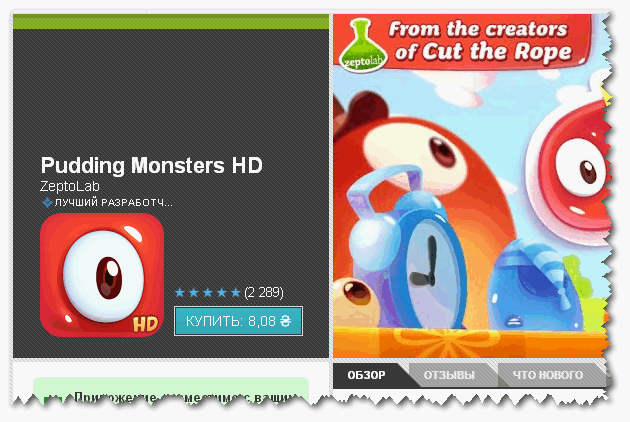Click the blue top developer diamond badge
The height and width of the screenshot is (422, 630).
[x=47, y=203]
